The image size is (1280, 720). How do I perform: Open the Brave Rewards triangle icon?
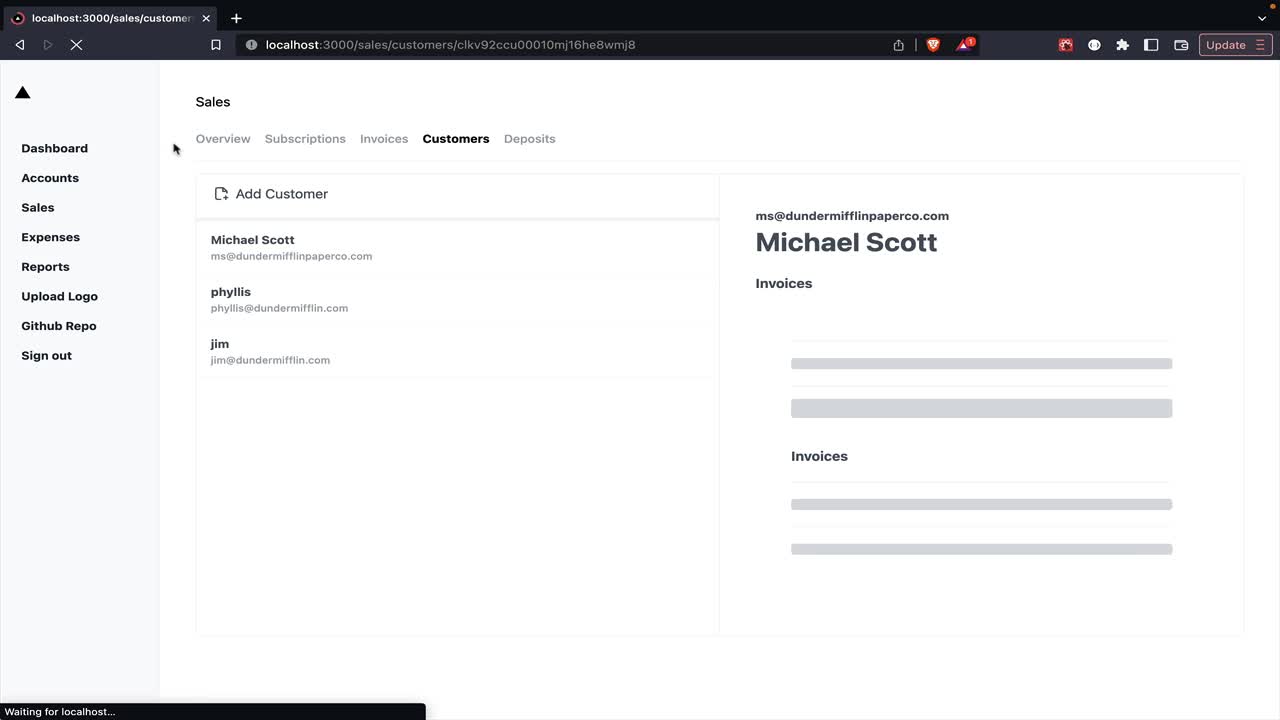(x=965, y=45)
